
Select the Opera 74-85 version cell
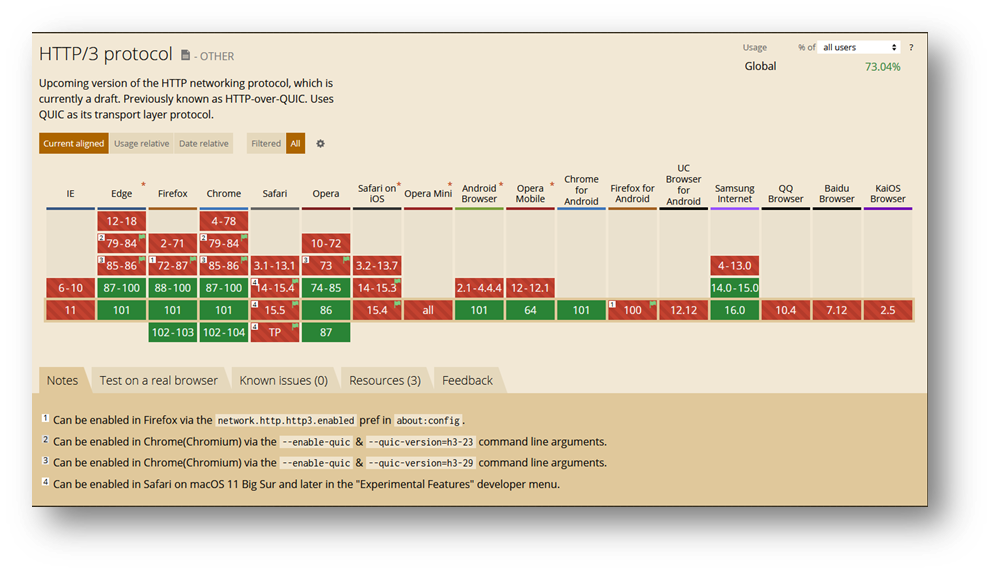(326, 288)
